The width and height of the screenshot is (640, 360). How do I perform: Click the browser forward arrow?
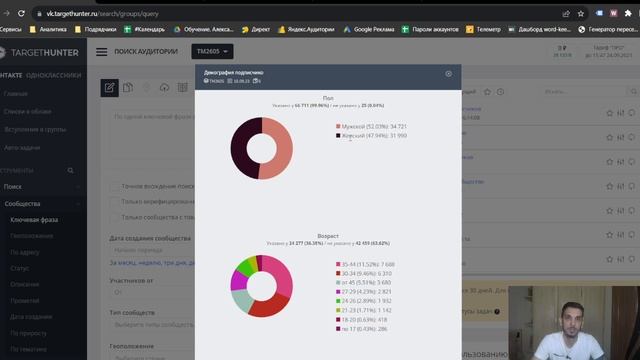(x=7, y=13)
